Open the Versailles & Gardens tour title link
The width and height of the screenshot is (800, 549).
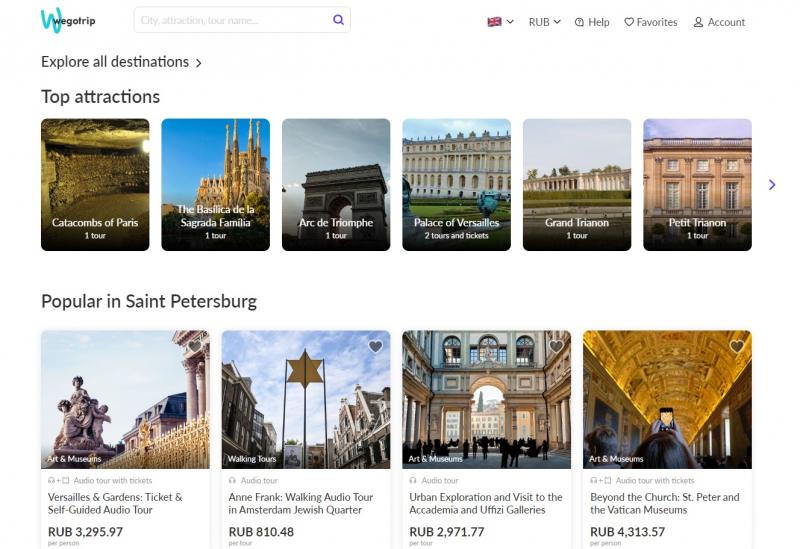coord(115,503)
